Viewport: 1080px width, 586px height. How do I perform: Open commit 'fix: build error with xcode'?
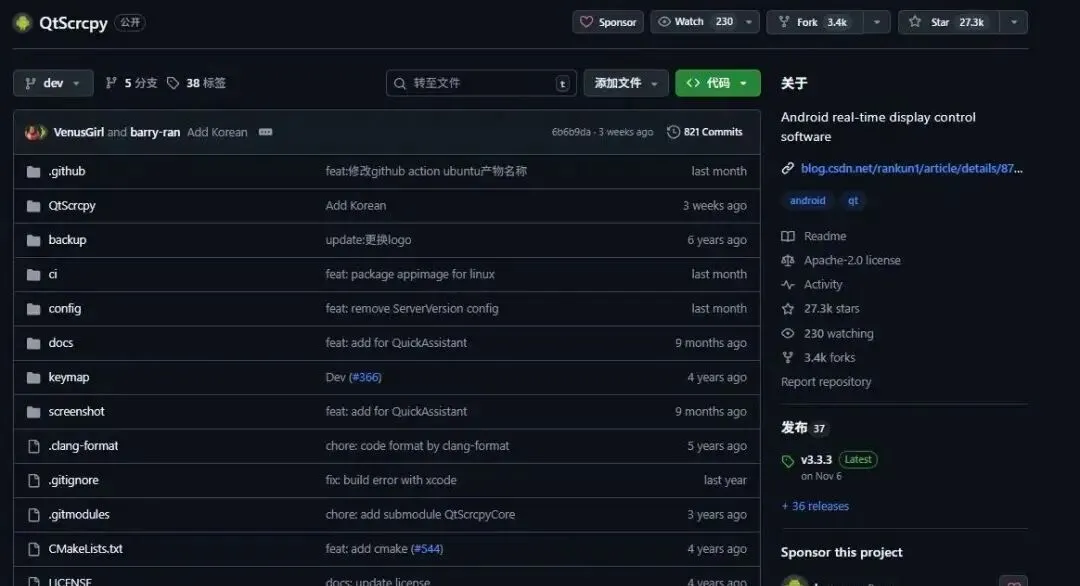pyautogui.click(x=391, y=481)
